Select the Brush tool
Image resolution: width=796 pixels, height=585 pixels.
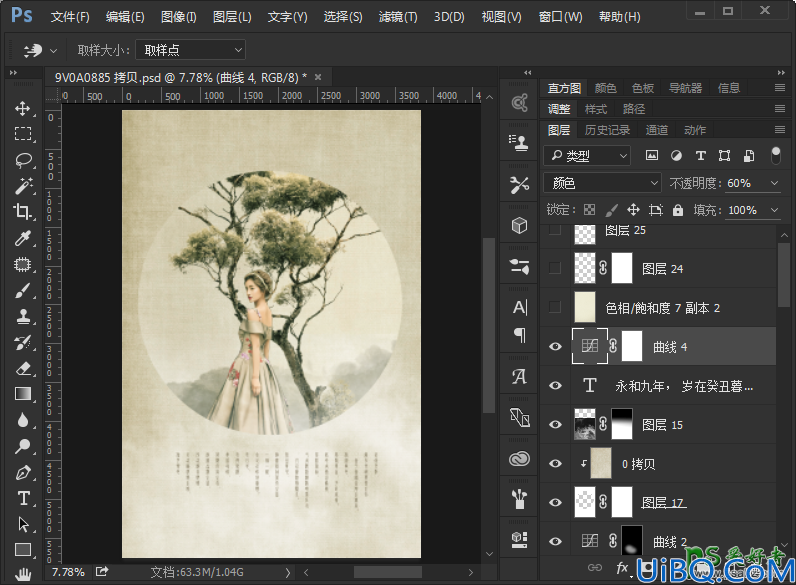click(x=22, y=290)
